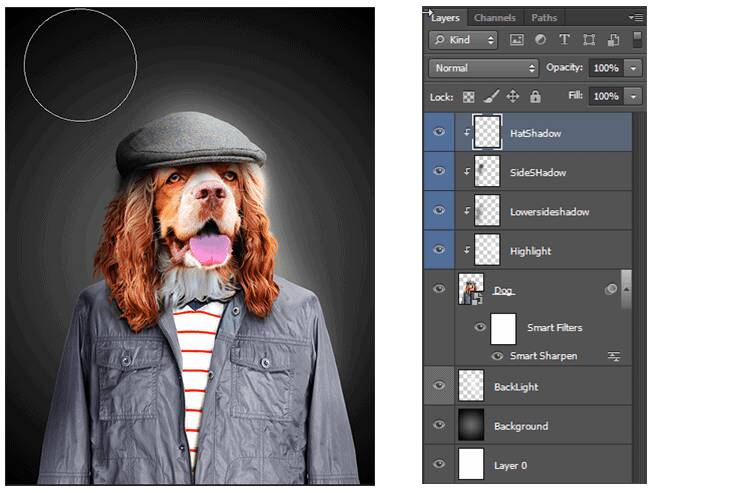This screenshot has height=493, width=740.
Task: Lock all padlock icon
Action: click(535, 97)
